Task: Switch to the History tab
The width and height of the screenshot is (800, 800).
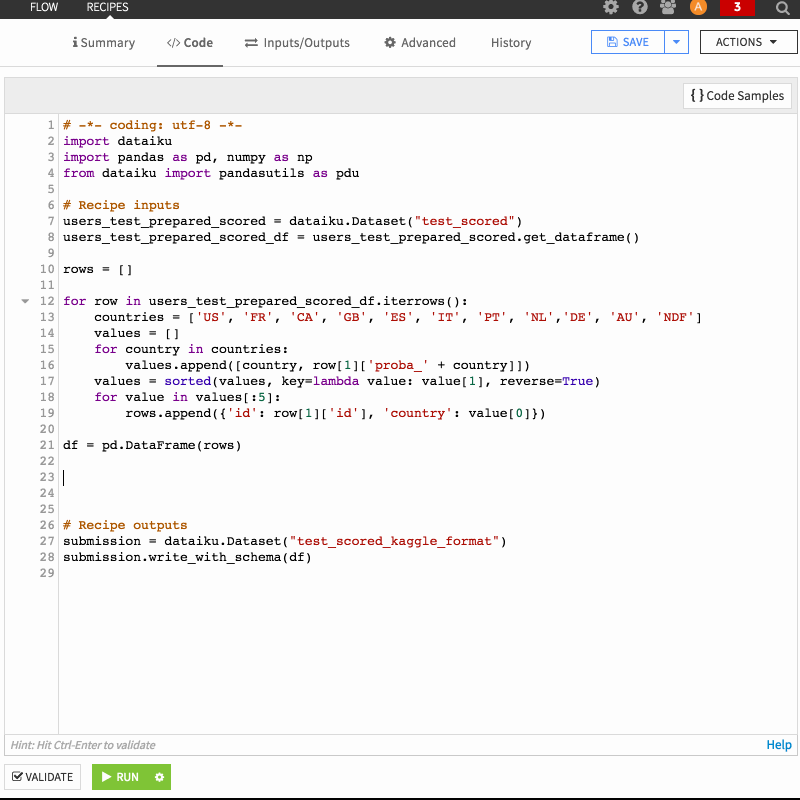Action: coord(511,43)
